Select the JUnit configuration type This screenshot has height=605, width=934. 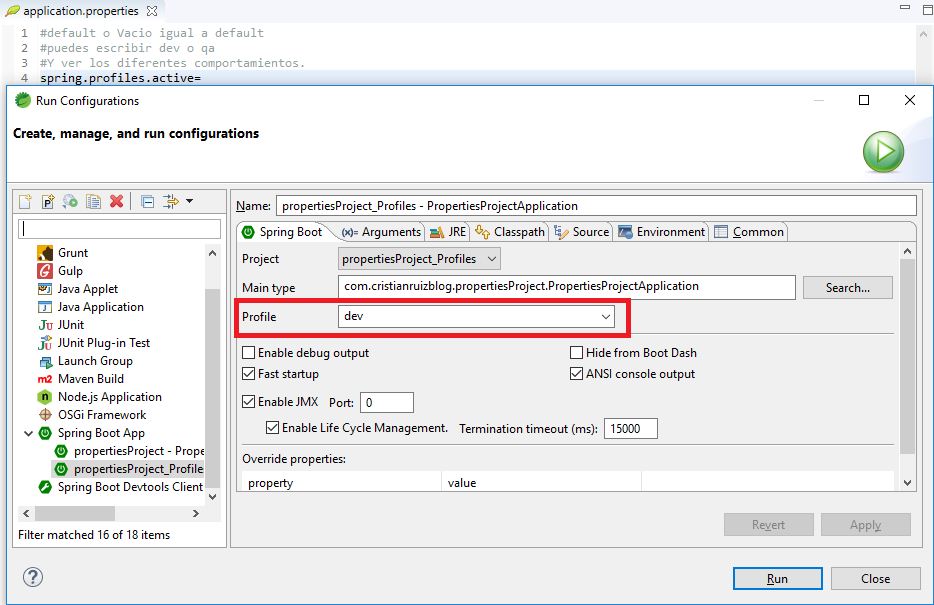(x=61, y=325)
